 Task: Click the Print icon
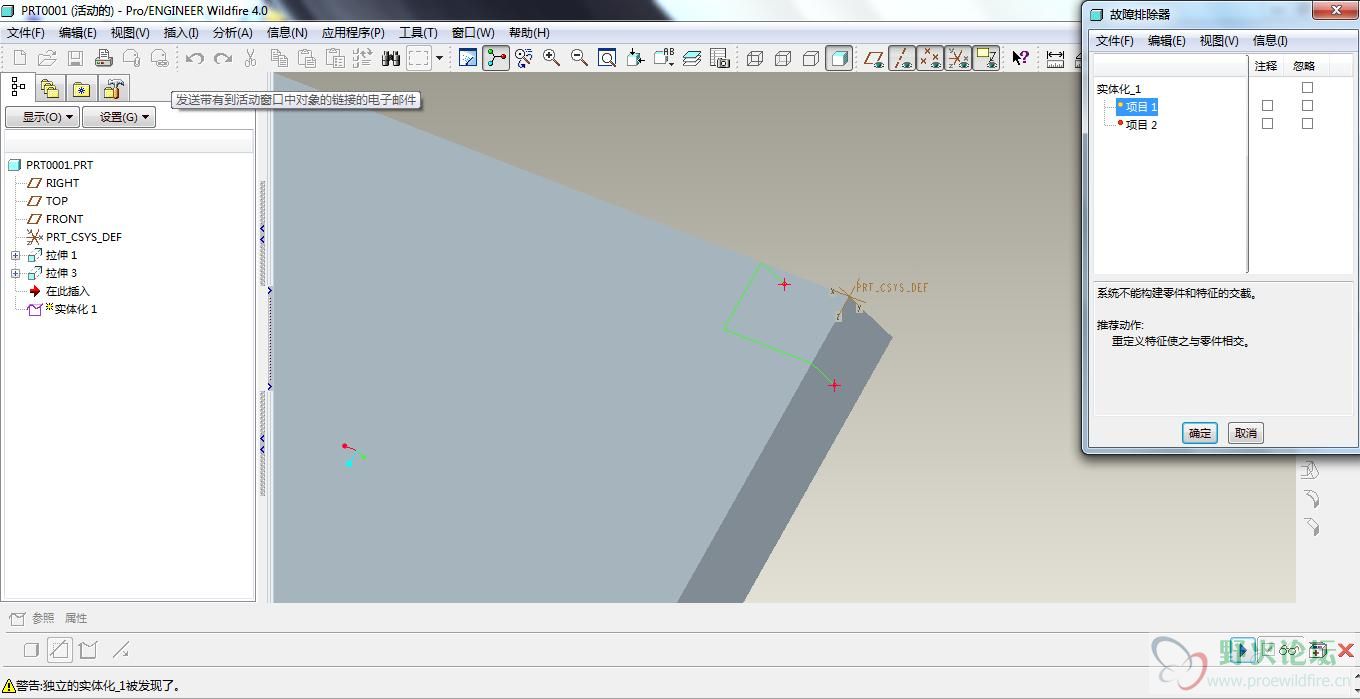coord(103,59)
